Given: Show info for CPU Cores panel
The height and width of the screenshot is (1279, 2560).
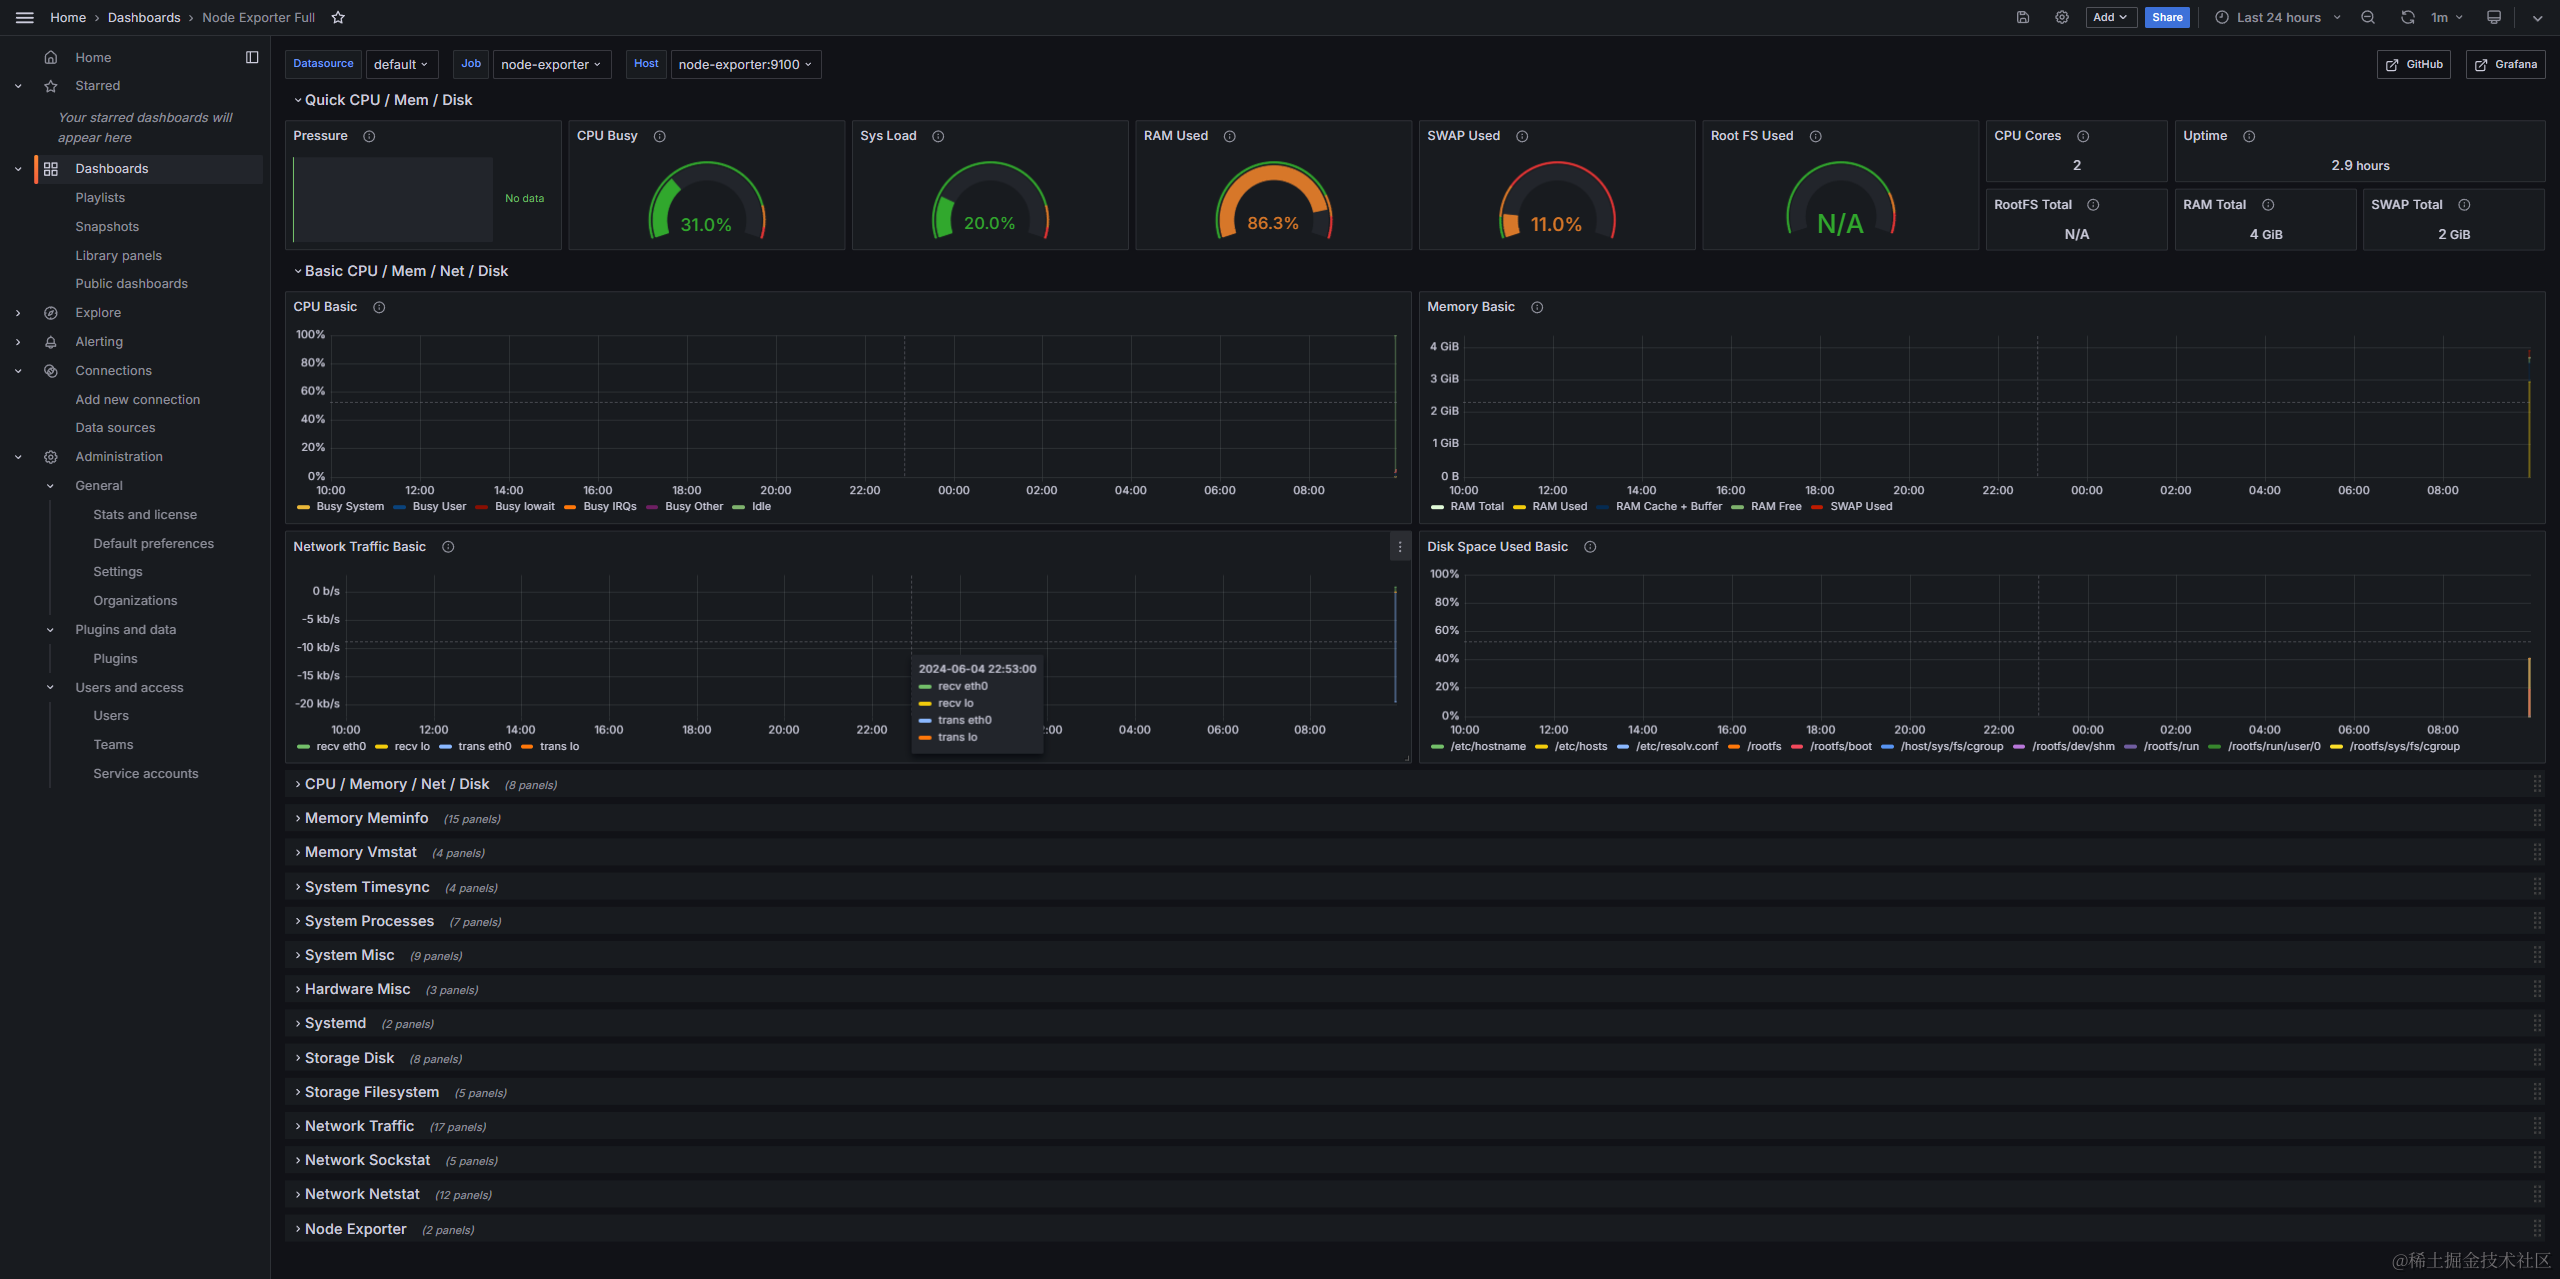Looking at the screenshot, I should point(2083,136).
